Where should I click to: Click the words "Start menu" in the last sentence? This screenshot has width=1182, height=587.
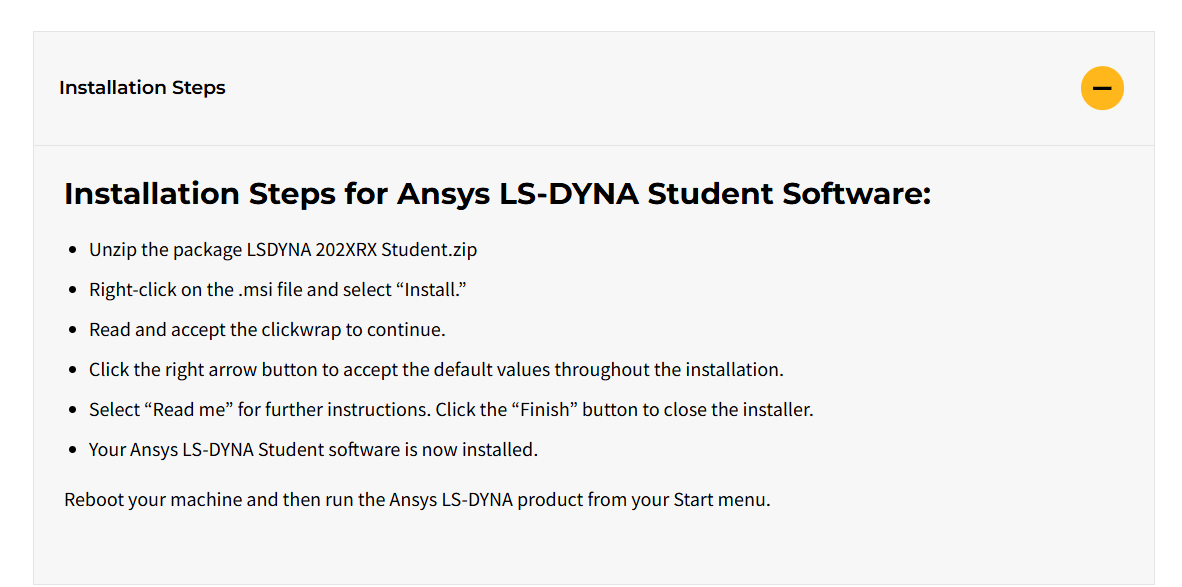[x=720, y=500]
